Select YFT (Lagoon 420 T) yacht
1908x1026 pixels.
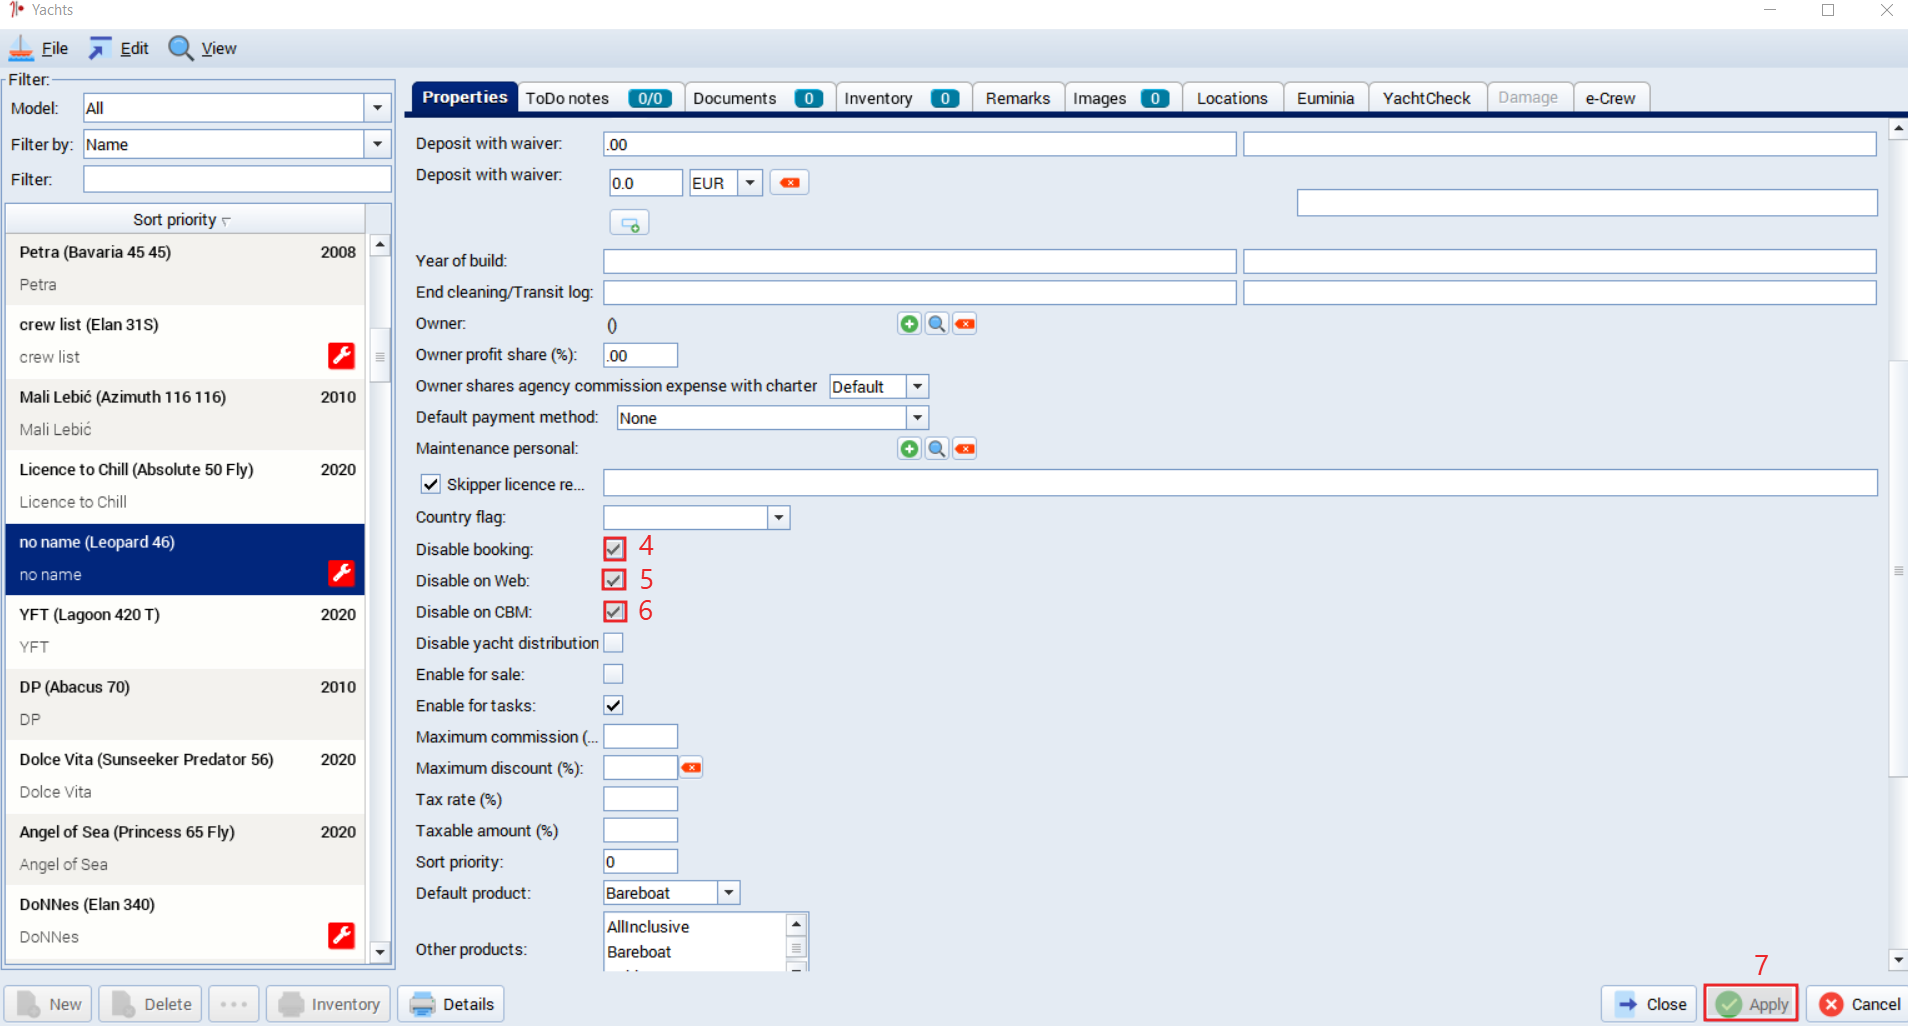coord(185,631)
